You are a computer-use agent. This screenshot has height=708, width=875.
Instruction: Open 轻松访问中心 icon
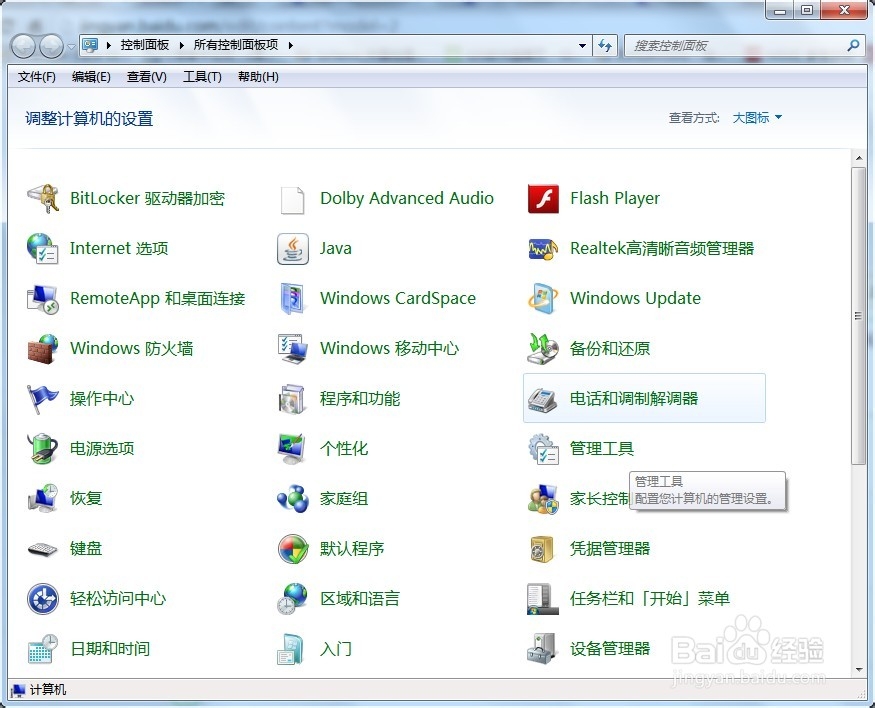(x=43, y=599)
